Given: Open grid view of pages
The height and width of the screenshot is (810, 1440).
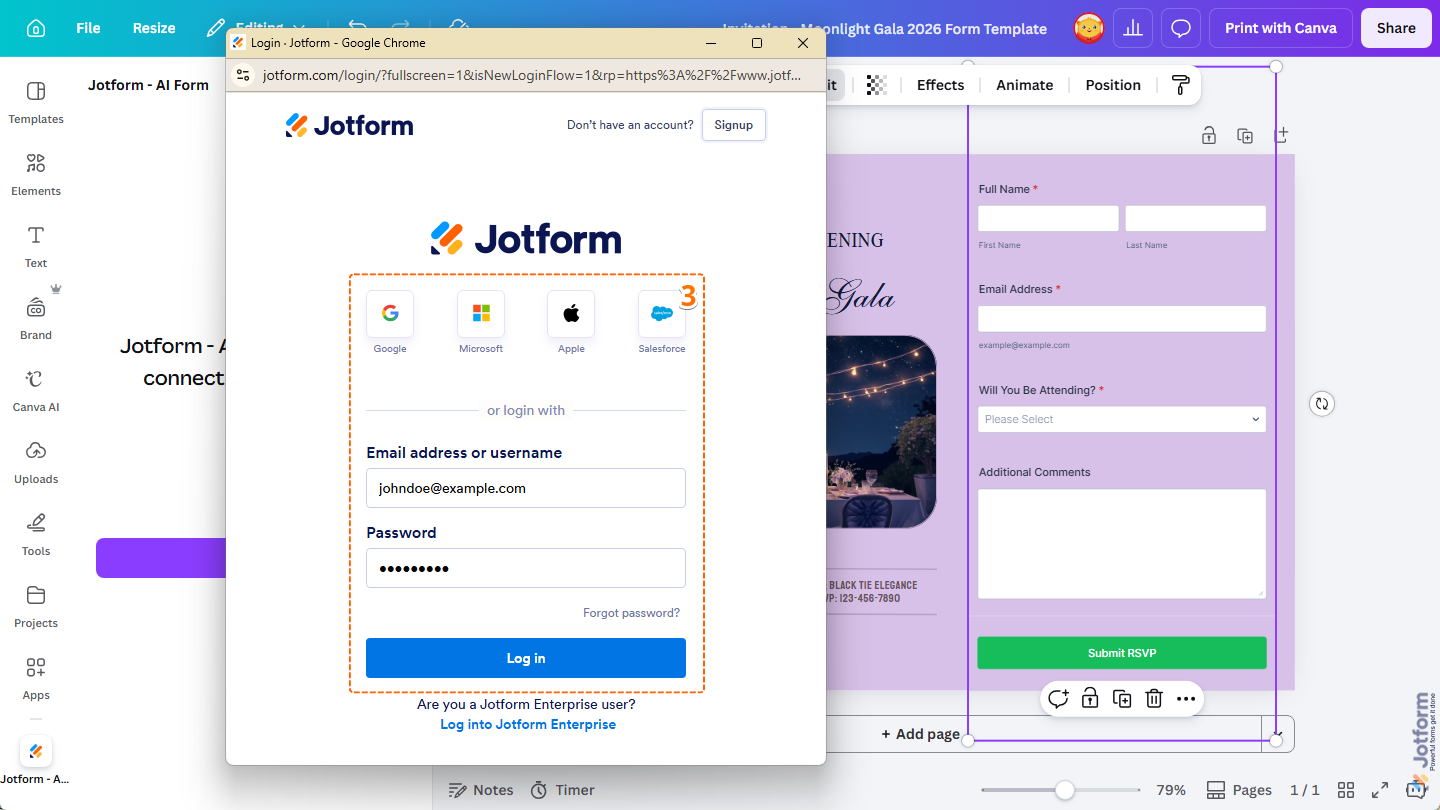Looking at the screenshot, I should pyautogui.click(x=1346, y=790).
